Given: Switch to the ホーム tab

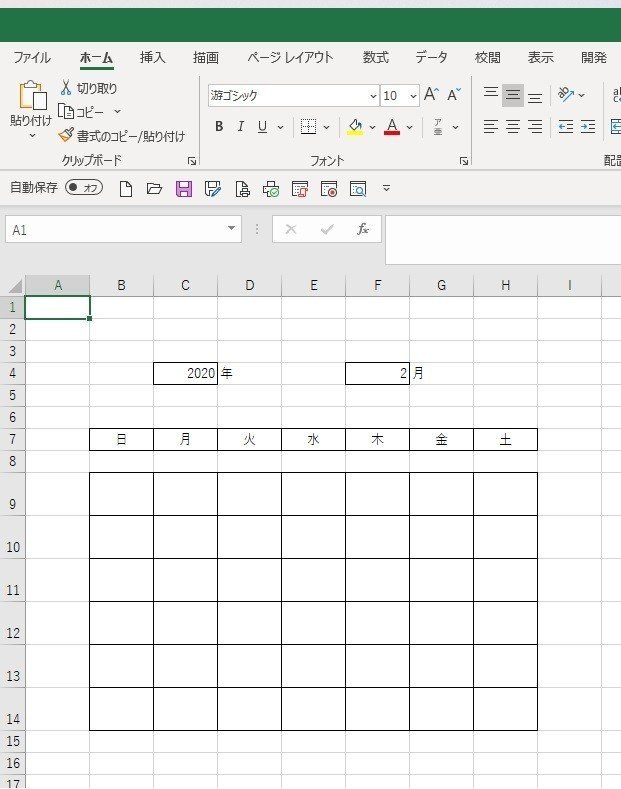Looking at the screenshot, I should tap(96, 57).
